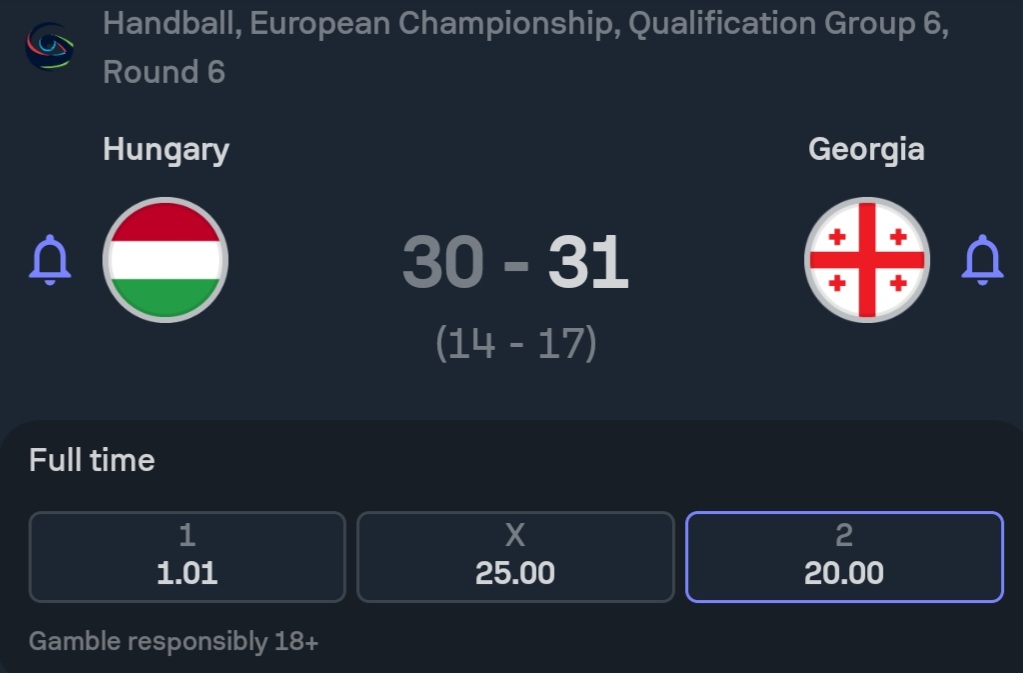Select away win odds 20.00
The image size is (1023, 673).
[844, 557]
